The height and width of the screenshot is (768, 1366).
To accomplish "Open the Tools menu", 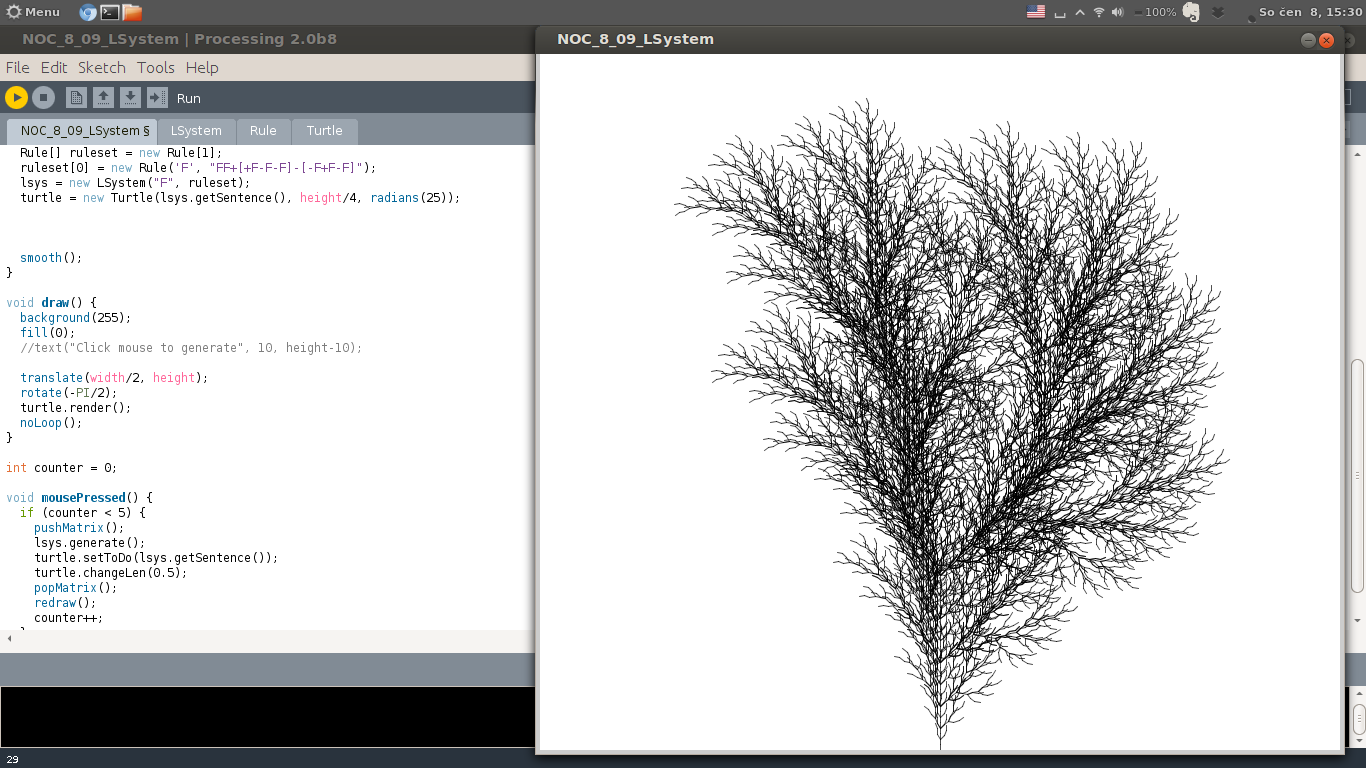I will click(x=156, y=68).
